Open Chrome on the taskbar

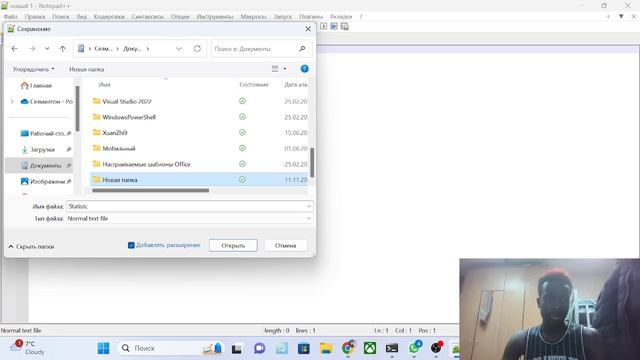point(348,348)
